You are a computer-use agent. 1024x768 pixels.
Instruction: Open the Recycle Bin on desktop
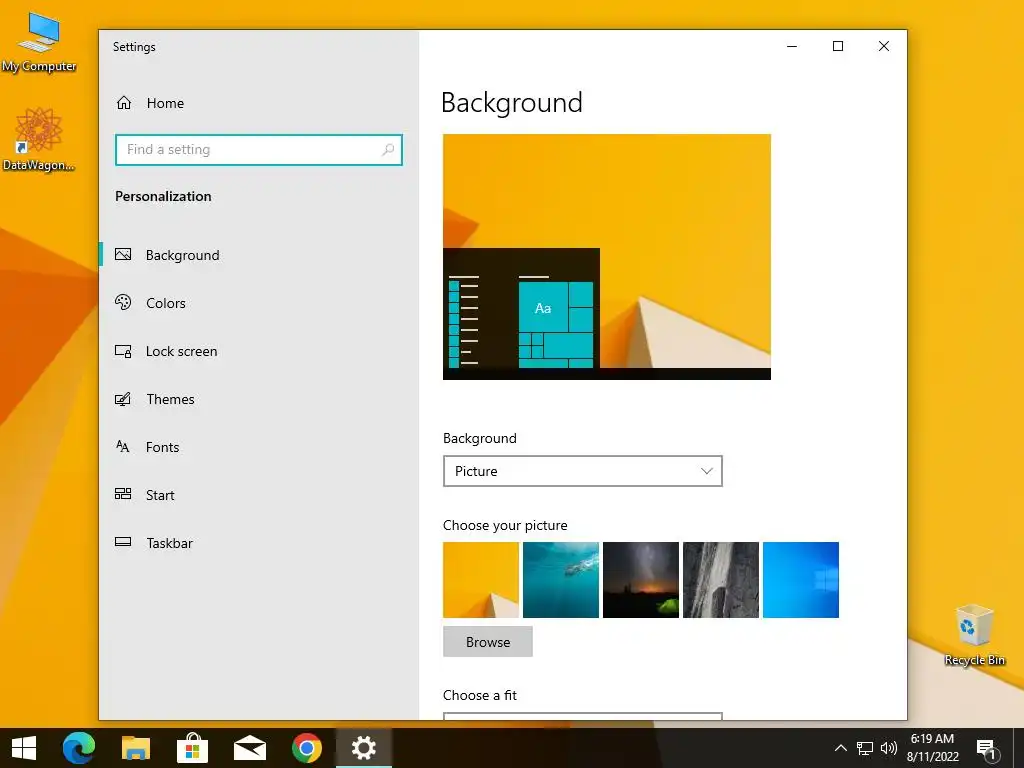point(974,635)
